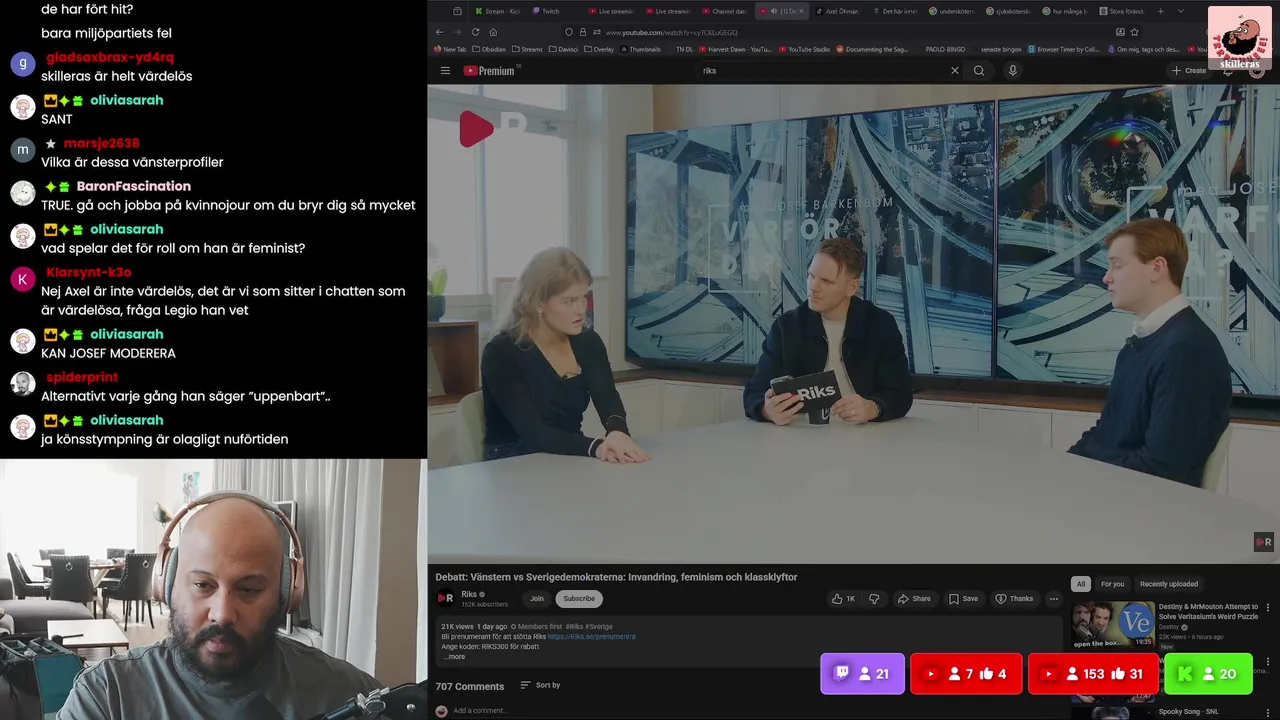Image resolution: width=1280 pixels, height=720 pixels.
Task: Switch to the 'Stream - Kick' tab
Action: click(497, 11)
